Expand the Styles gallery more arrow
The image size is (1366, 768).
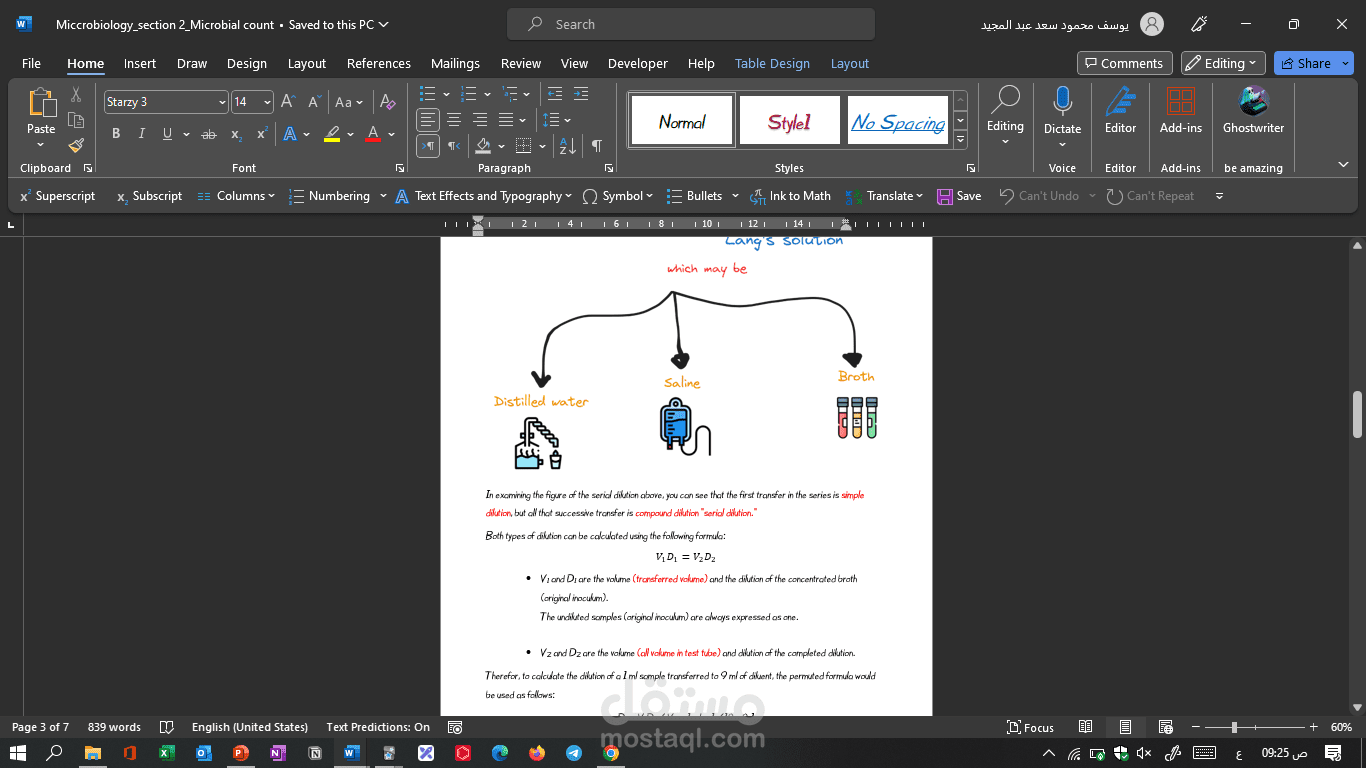960,139
